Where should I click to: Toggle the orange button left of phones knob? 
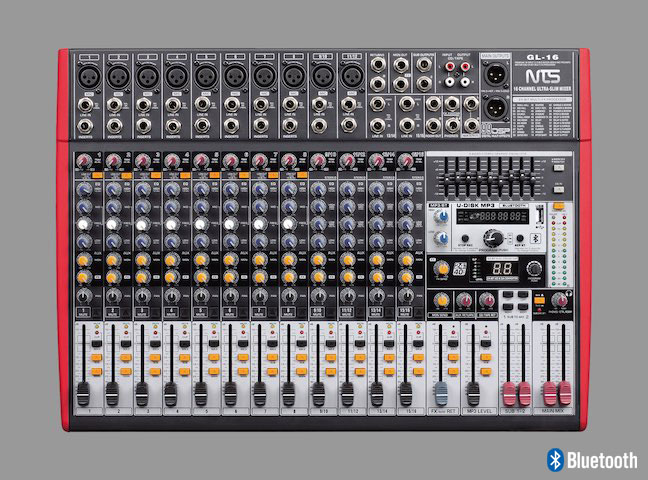point(539,301)
